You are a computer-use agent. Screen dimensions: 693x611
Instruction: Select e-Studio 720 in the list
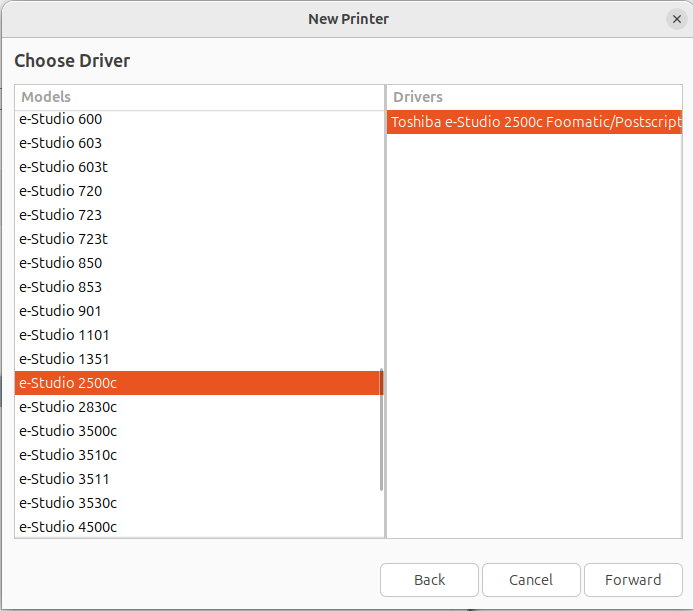(x=61, y=191)
